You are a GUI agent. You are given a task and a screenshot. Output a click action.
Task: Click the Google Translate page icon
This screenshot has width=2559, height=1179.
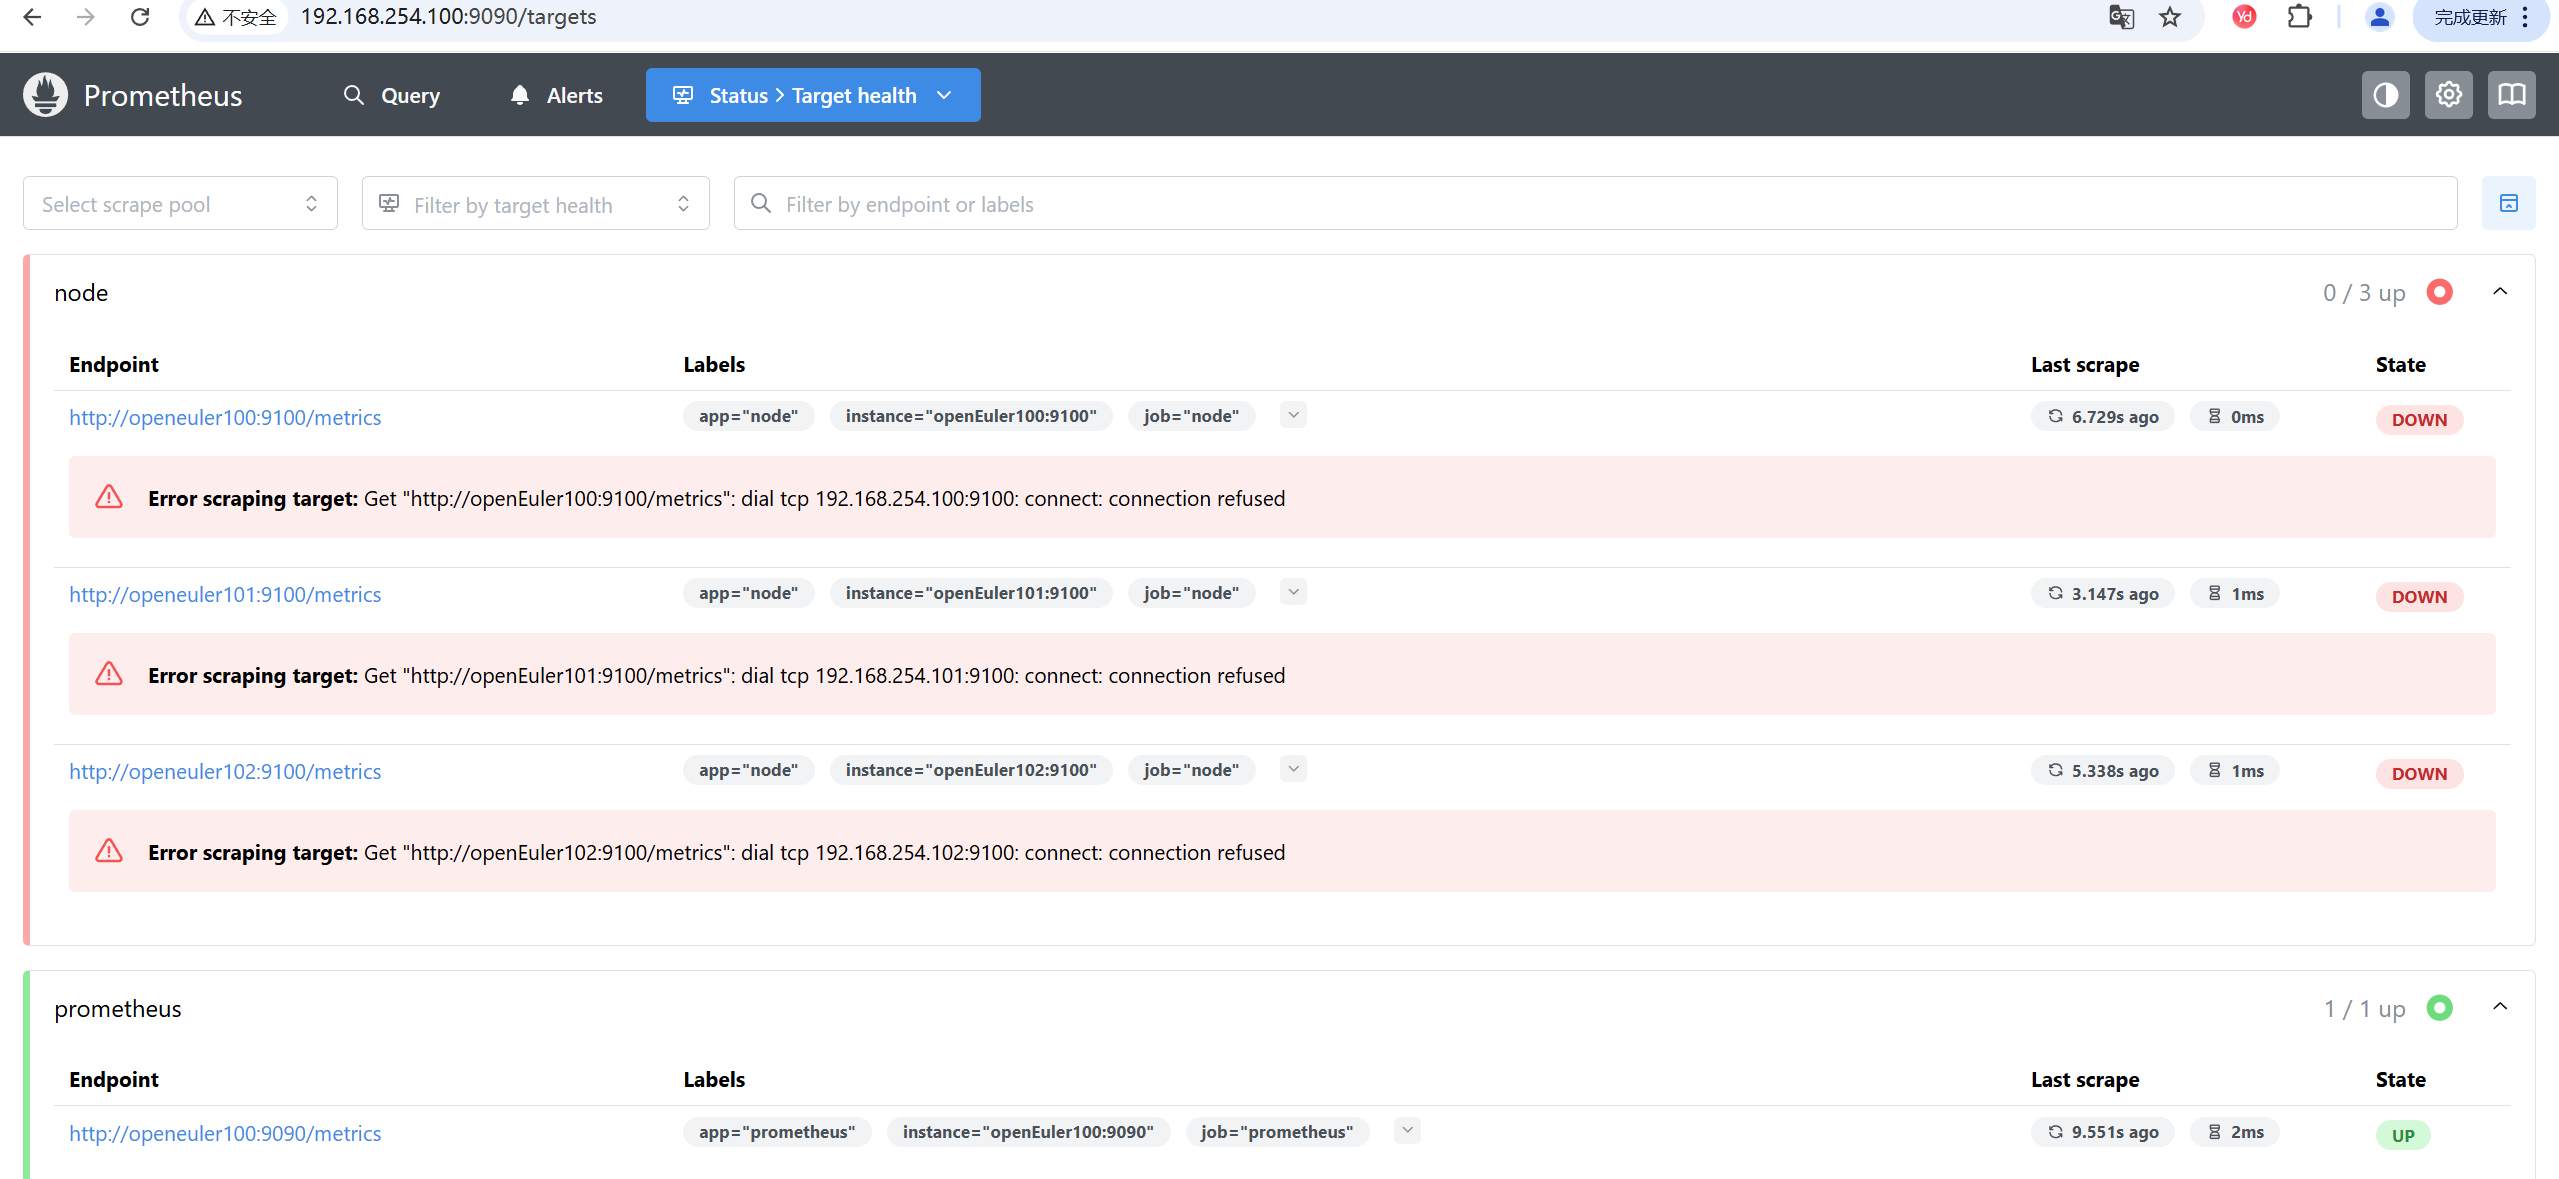click(x=2120, y=17)
